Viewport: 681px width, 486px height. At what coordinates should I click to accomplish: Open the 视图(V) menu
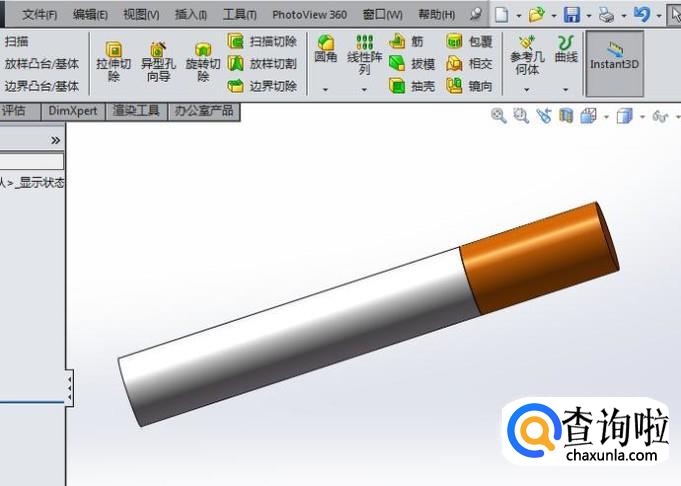click(x=141, y=15)
